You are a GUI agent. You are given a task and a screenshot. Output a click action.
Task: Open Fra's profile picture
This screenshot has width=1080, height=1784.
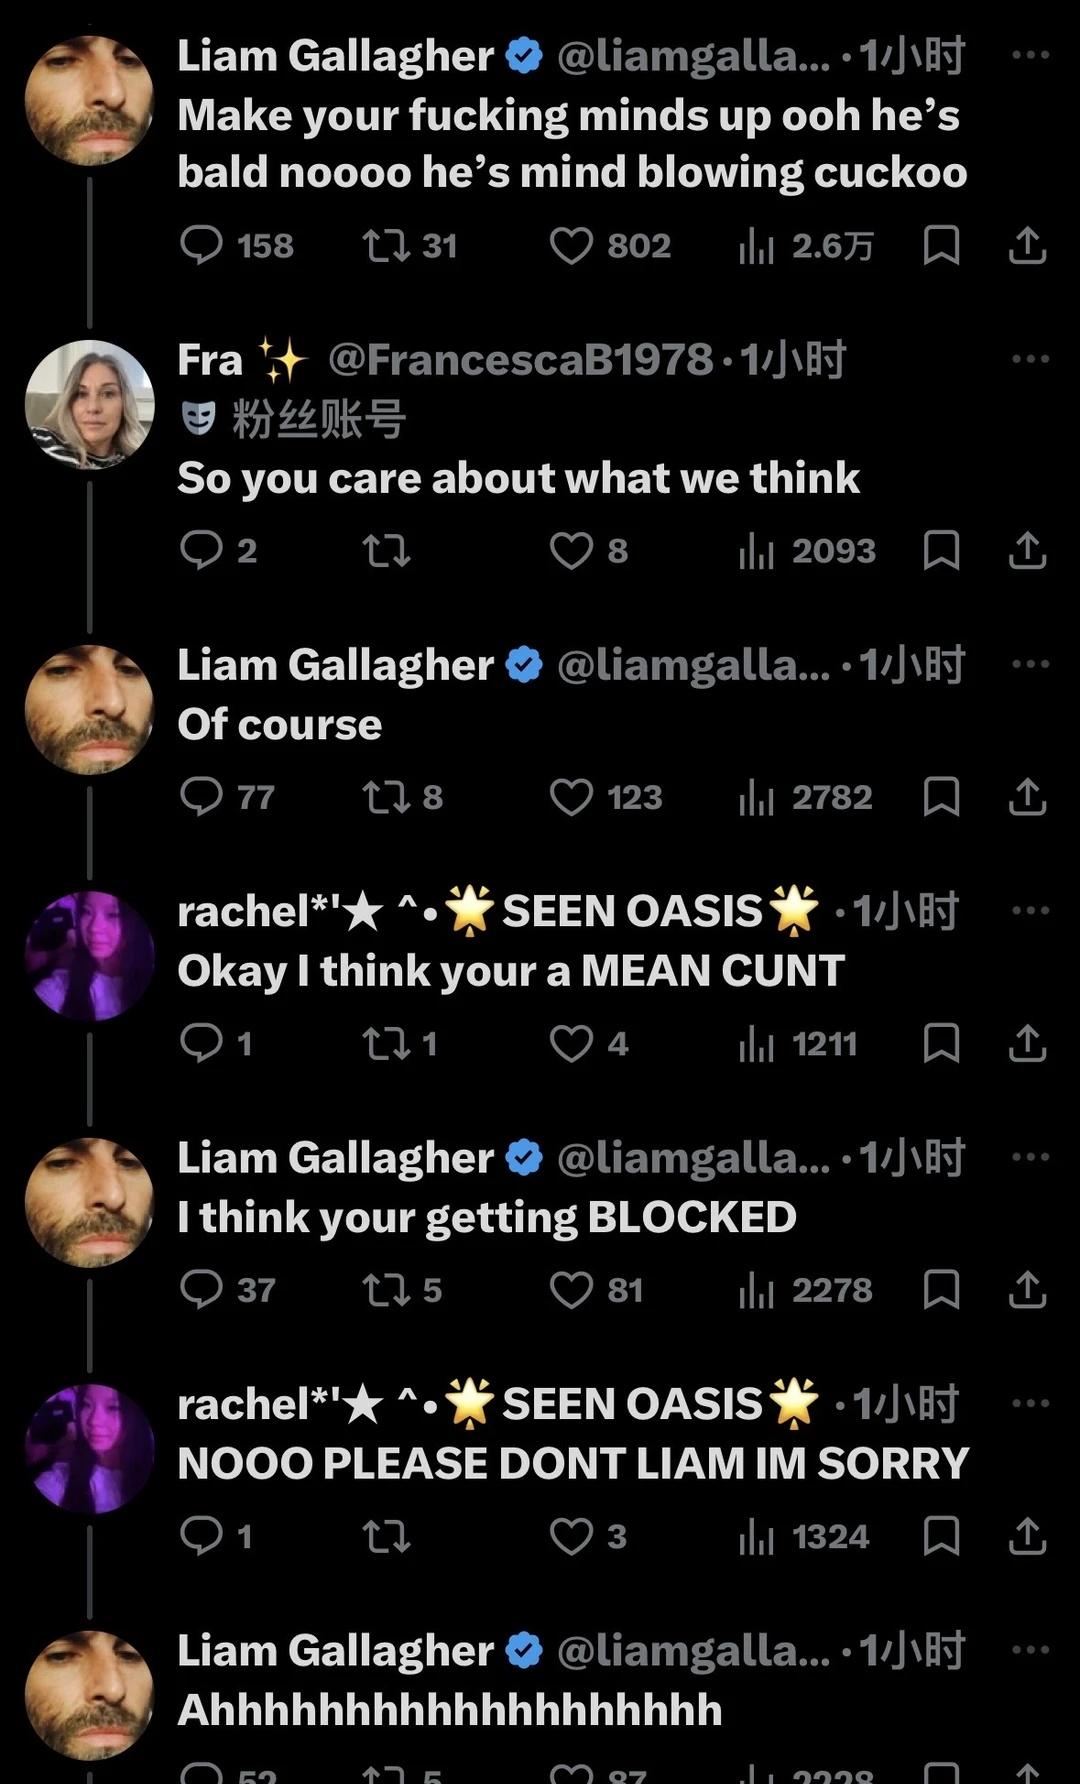pos(90,404)
